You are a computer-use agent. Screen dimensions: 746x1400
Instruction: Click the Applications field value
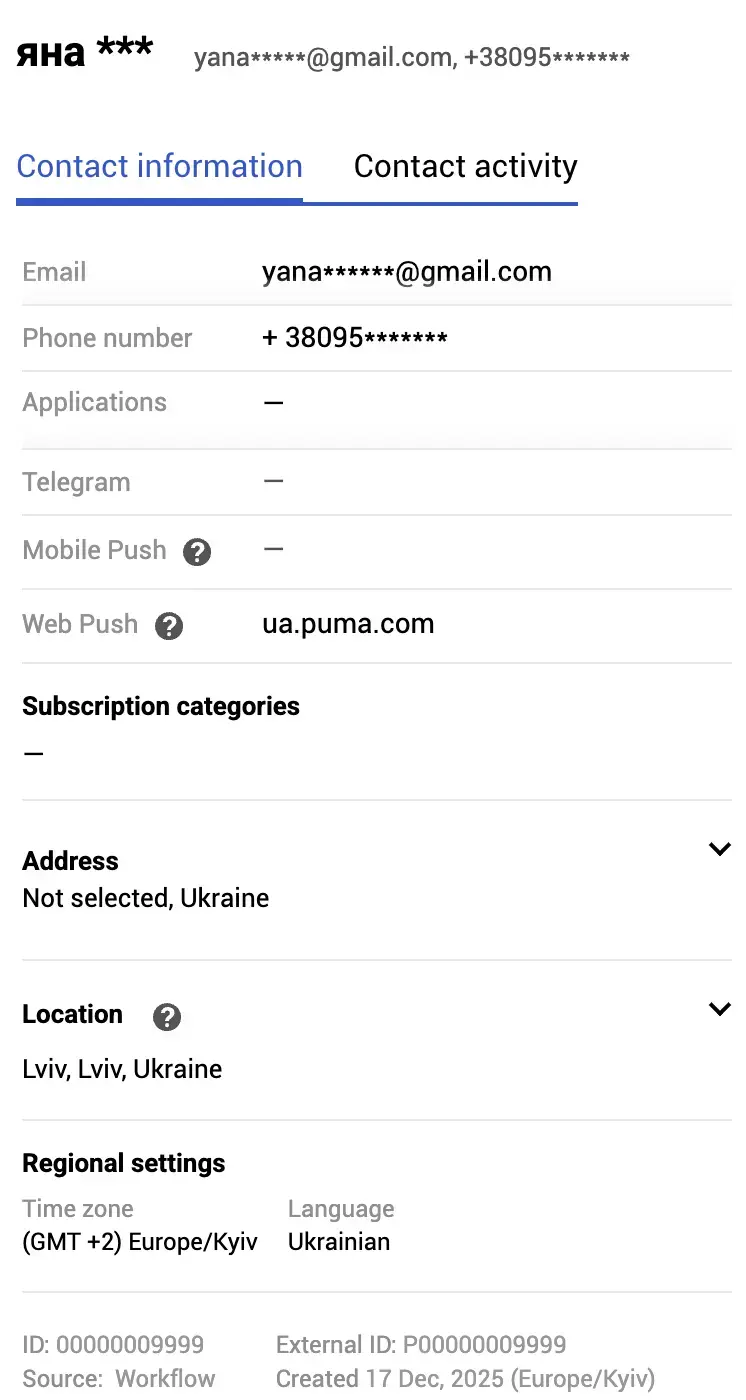273,402
